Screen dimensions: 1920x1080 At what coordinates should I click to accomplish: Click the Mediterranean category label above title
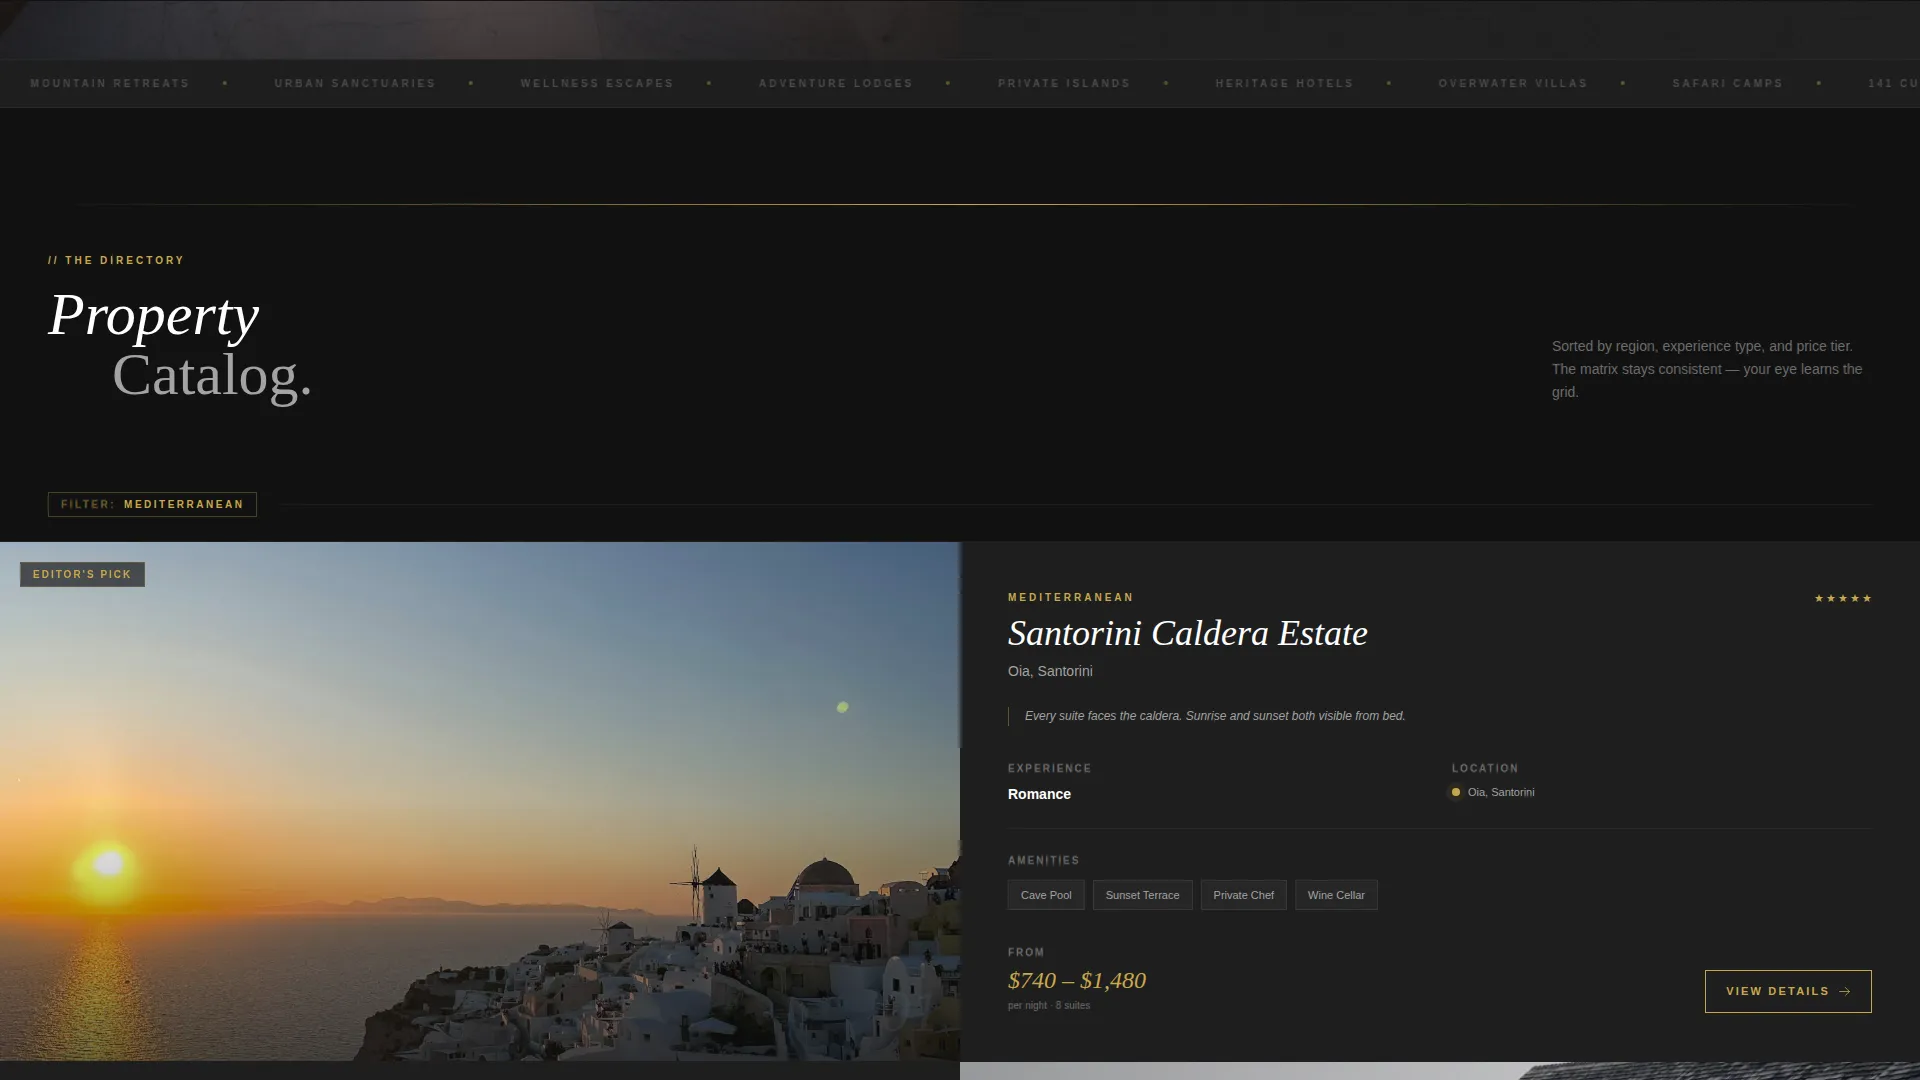coord(1071,597)
